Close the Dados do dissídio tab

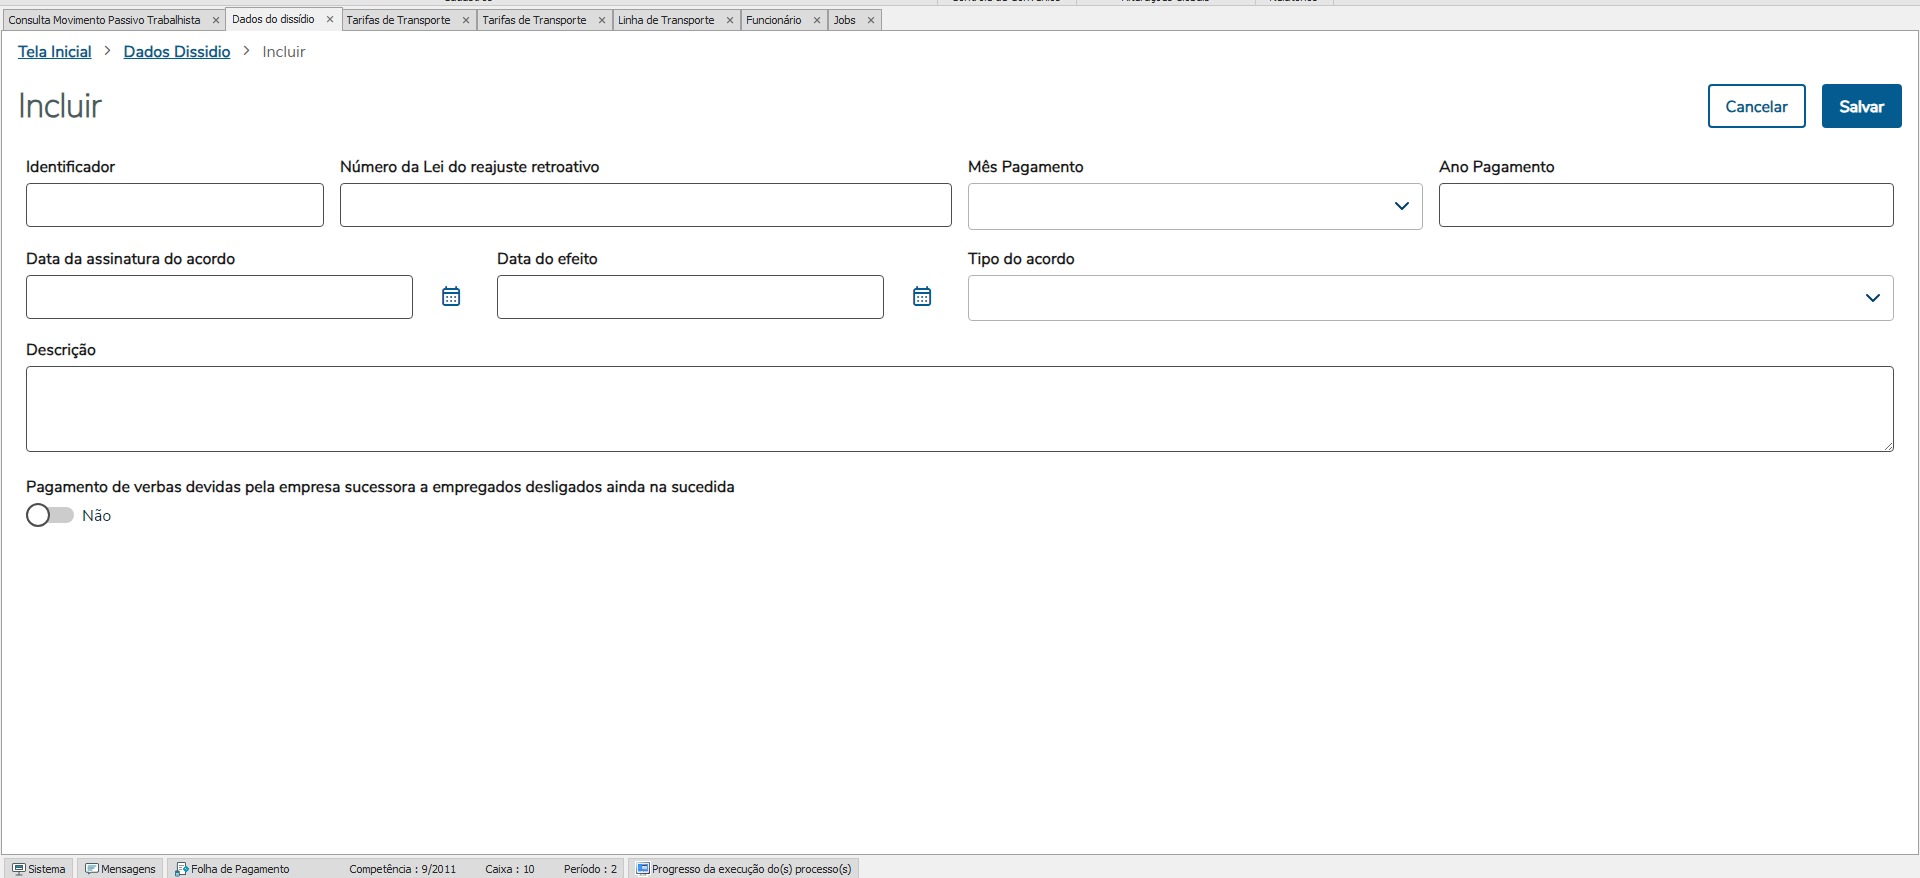330,20
